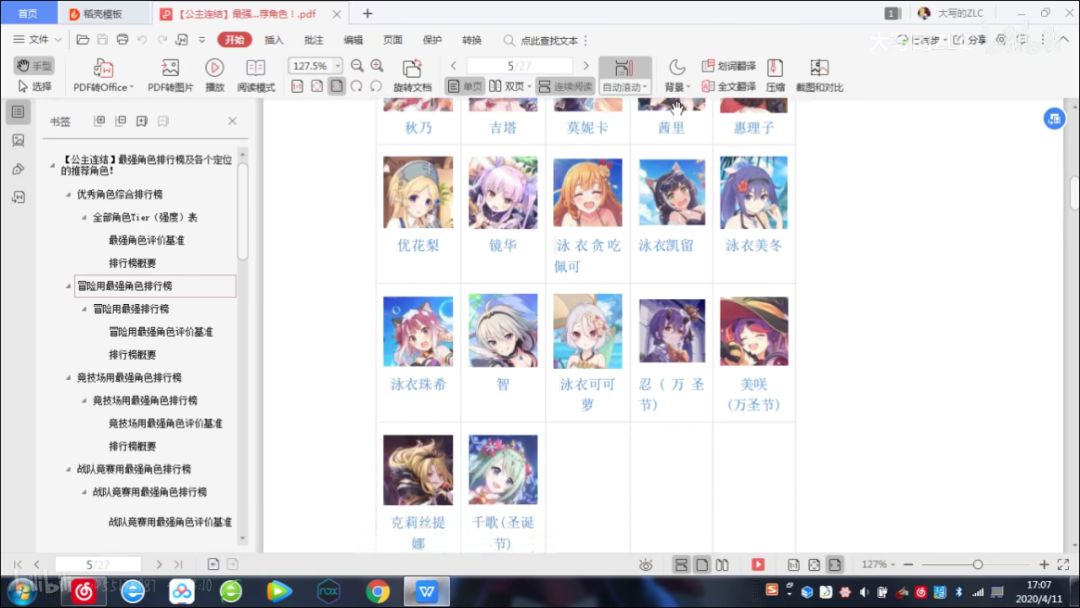Screen dimensions: 1080x608
Task: Click the settings gear icon at top right
Action: (x=1001, y=40)
